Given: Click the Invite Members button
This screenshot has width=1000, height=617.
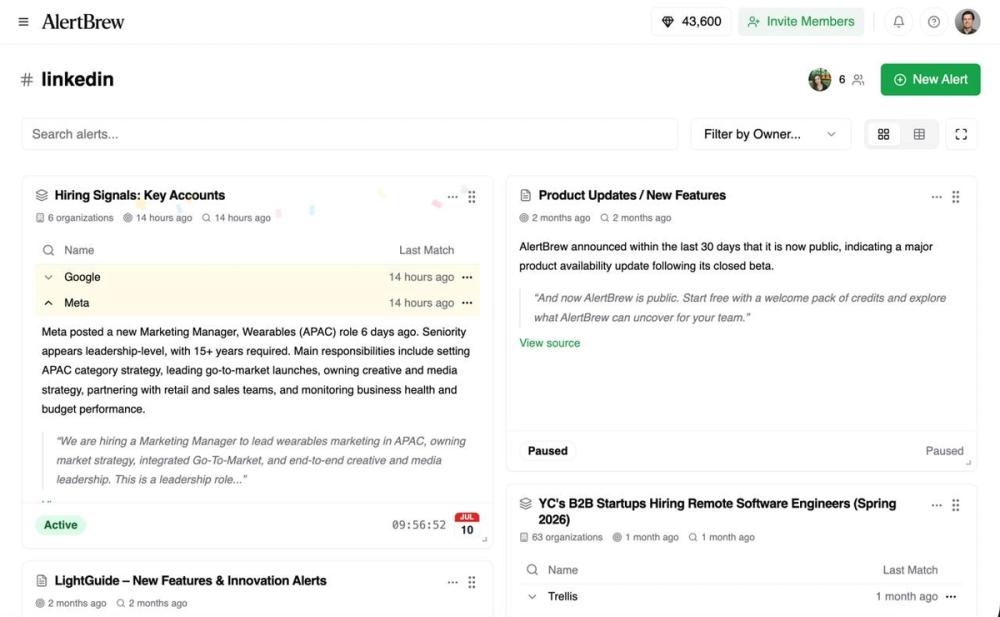Looking at the screenshot, I should (801, 22).
